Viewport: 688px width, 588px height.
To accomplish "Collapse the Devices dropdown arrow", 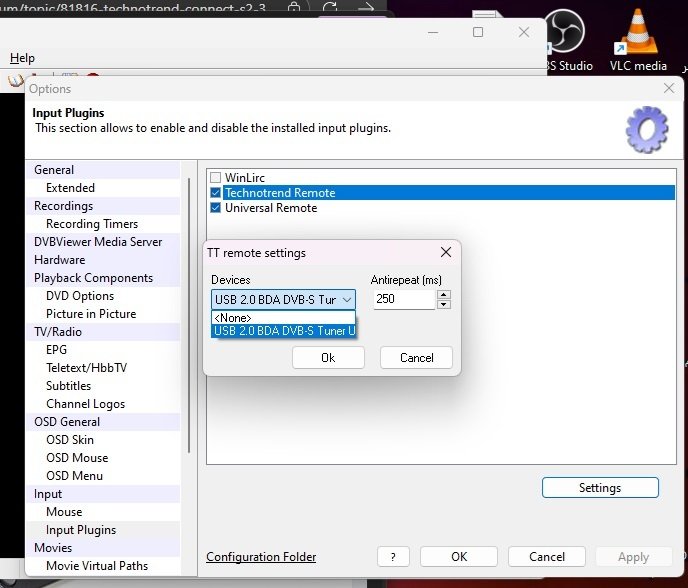I will 347,299.
